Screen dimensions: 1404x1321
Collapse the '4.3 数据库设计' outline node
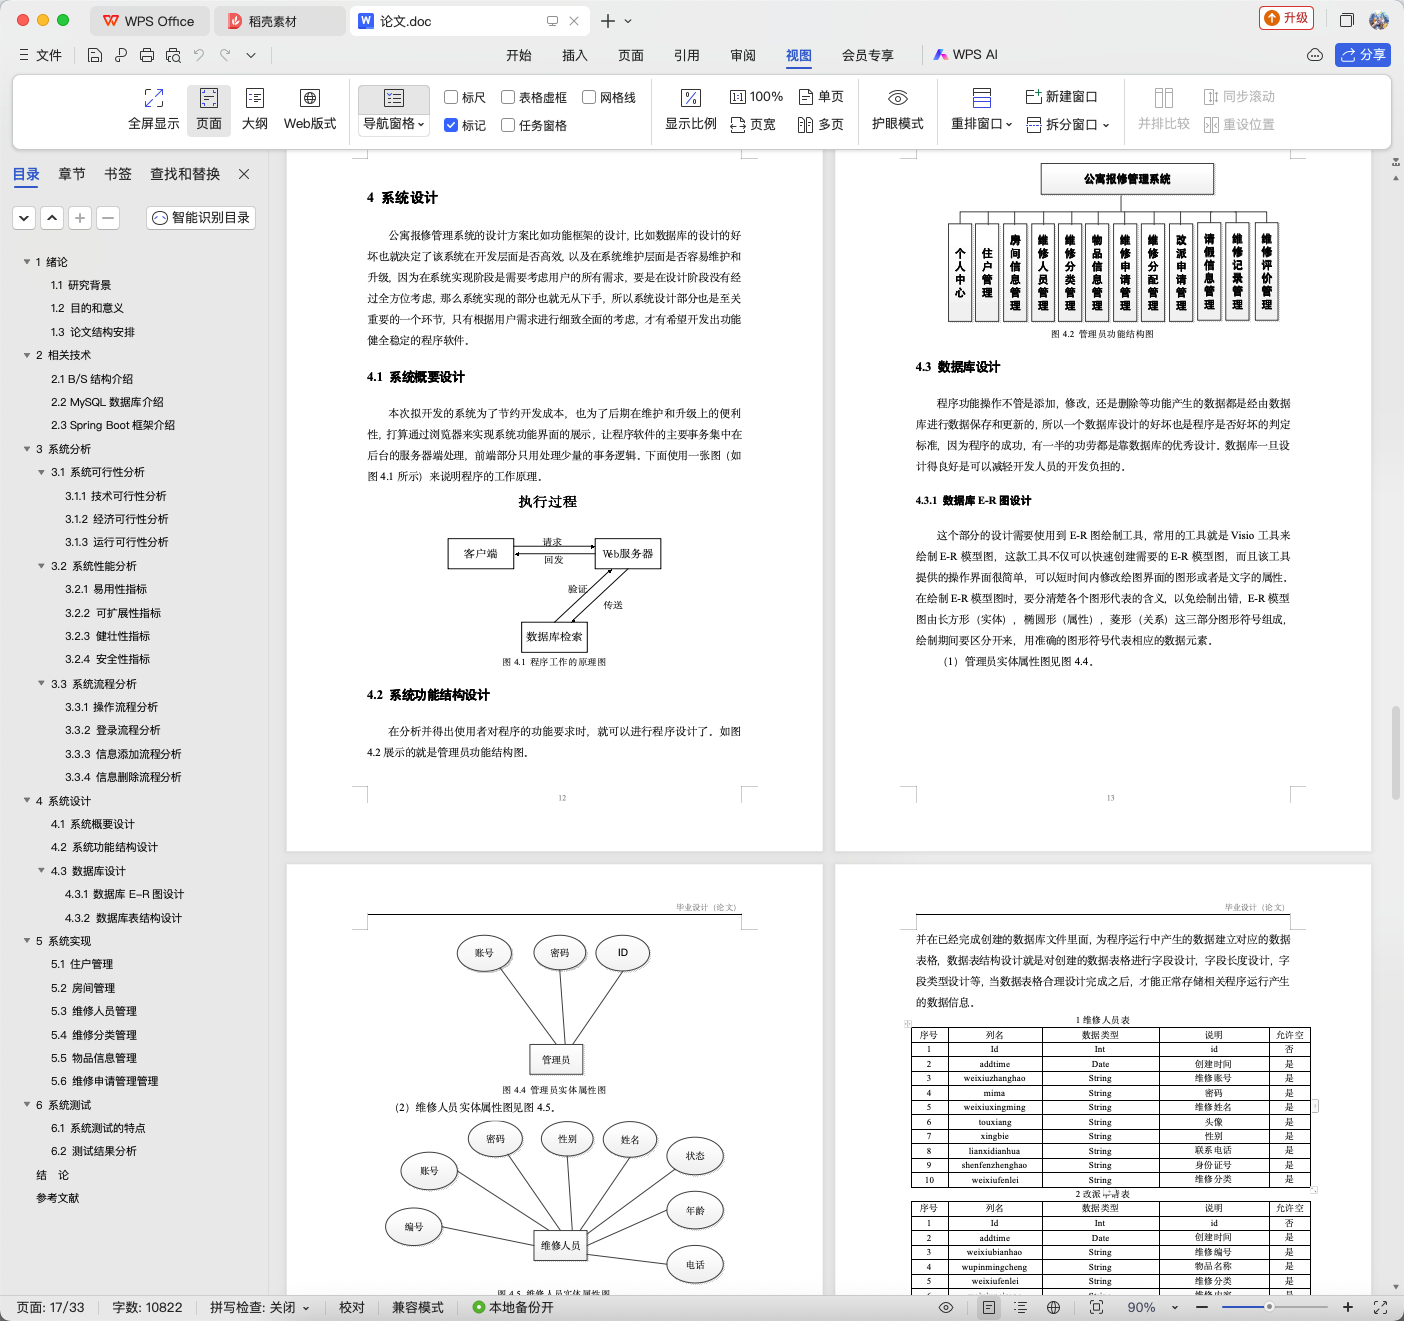tap(41, 871)
